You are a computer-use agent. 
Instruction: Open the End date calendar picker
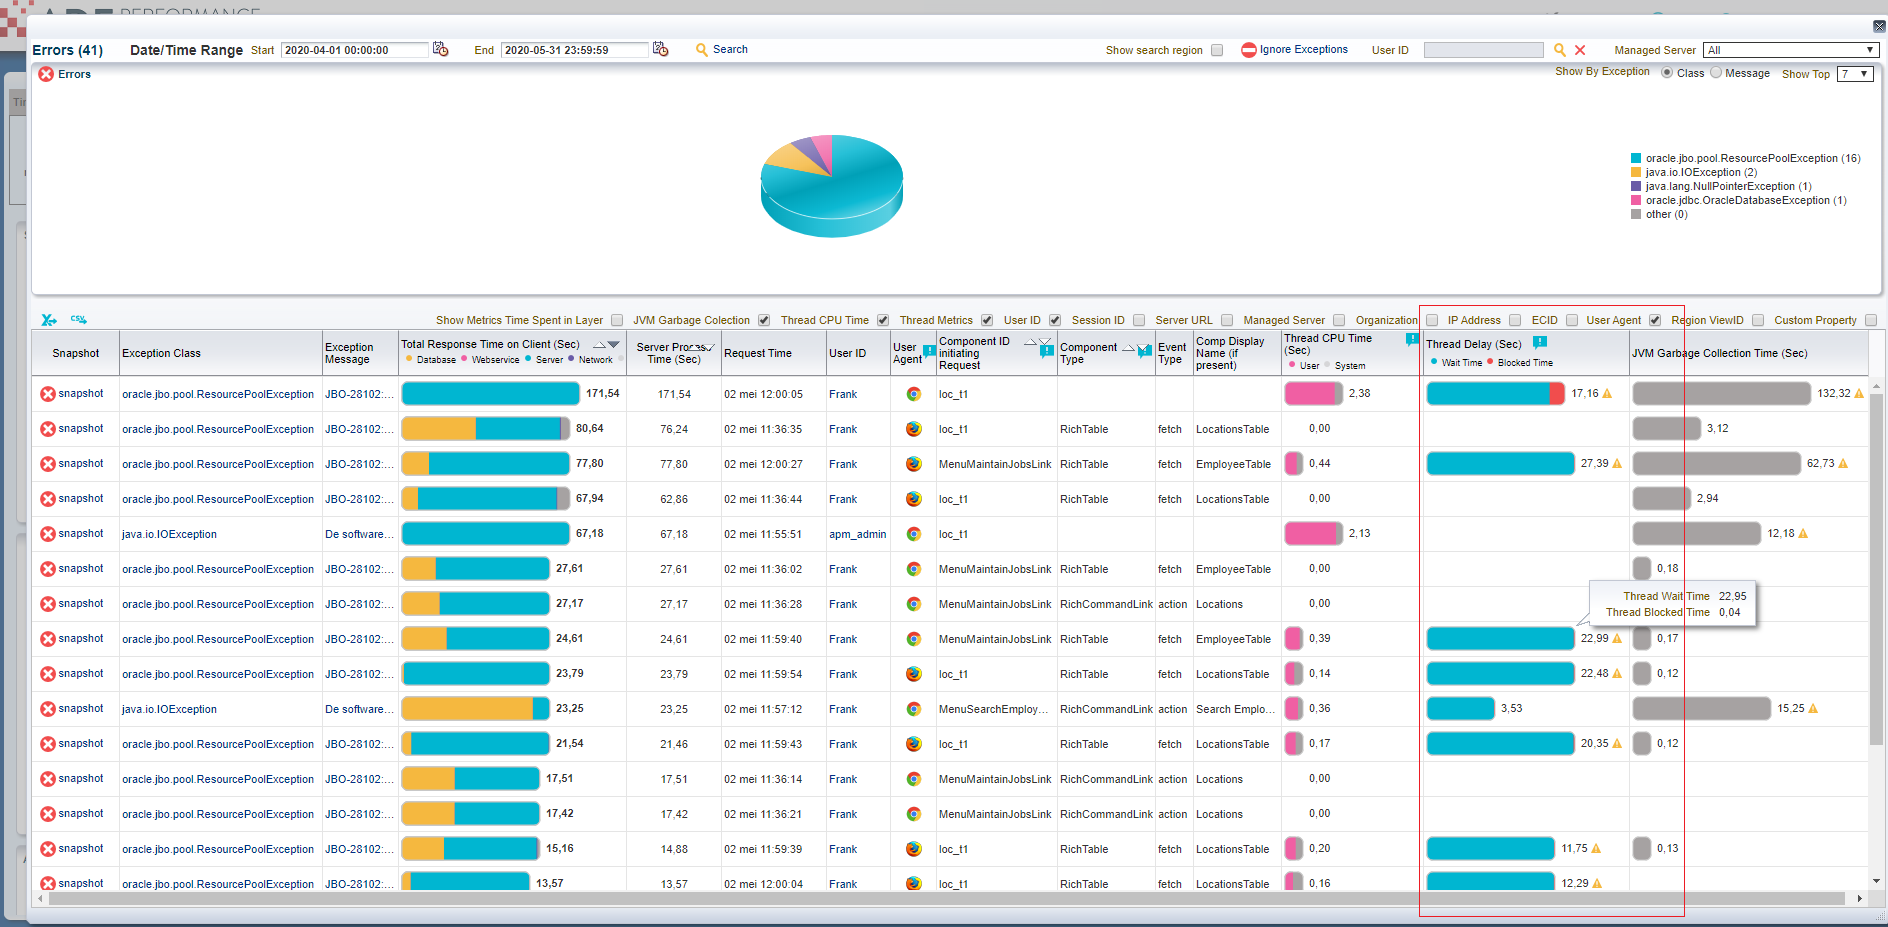660,49
